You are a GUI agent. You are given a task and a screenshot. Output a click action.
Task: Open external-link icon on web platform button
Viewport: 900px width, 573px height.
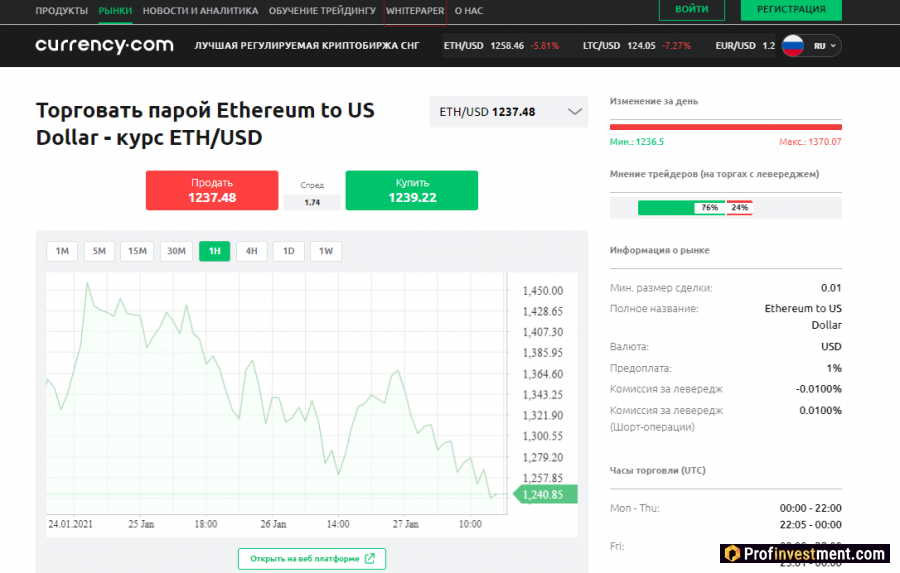click(370, 558)
